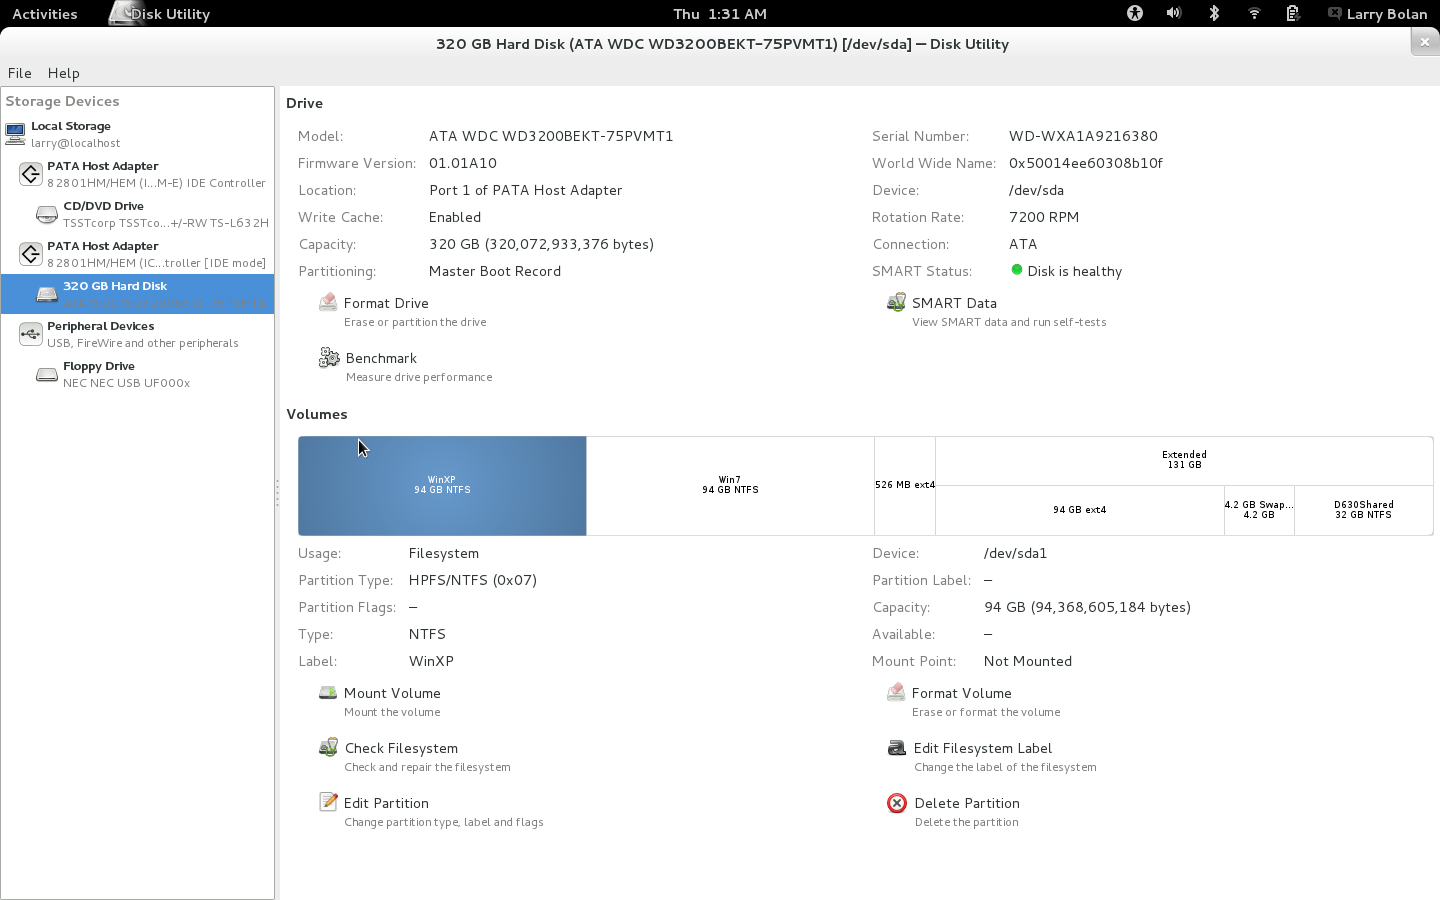
Task: Close the Disk Utility window
Action: click(1424, 42)
